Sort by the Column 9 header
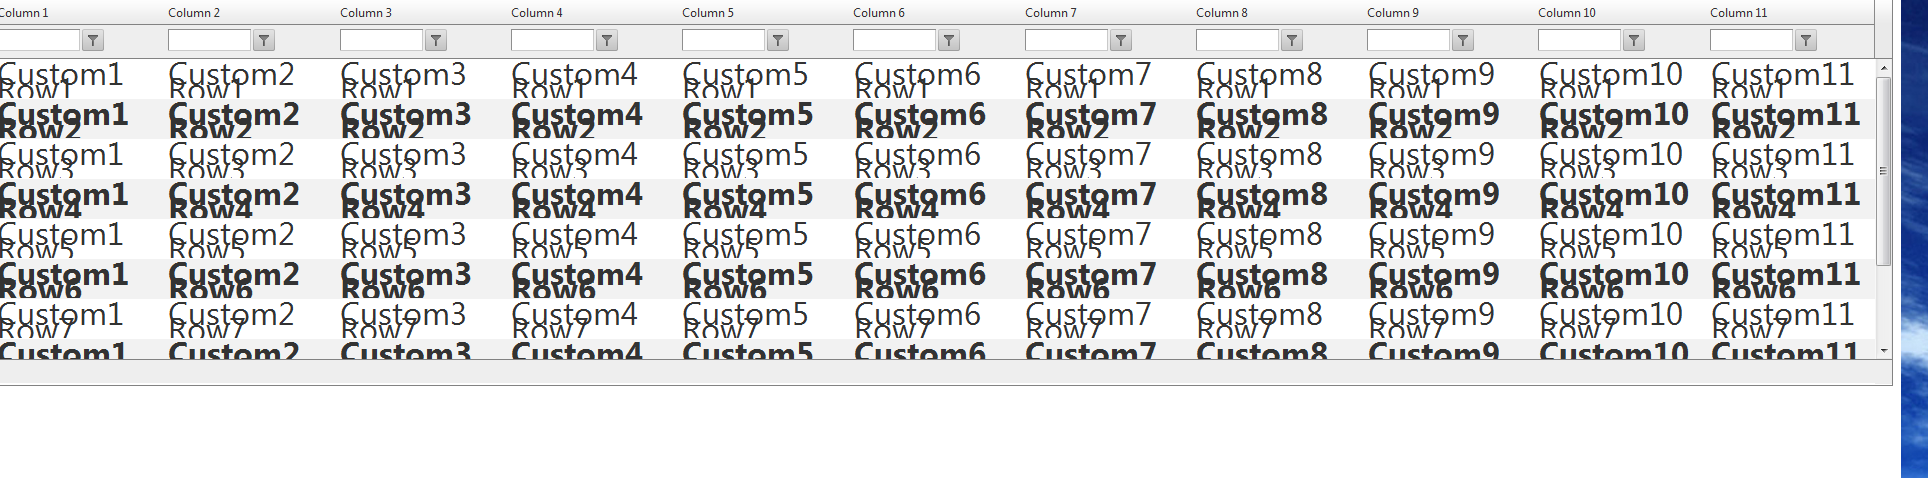Screen dimensions: 1928x478 click(1393, 13)
